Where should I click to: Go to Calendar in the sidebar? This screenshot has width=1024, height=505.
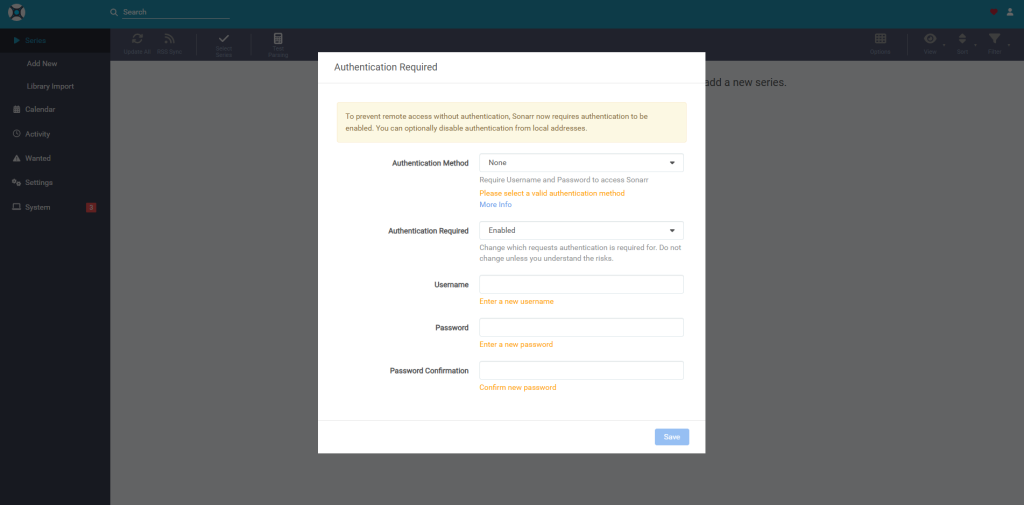point(40,109)
